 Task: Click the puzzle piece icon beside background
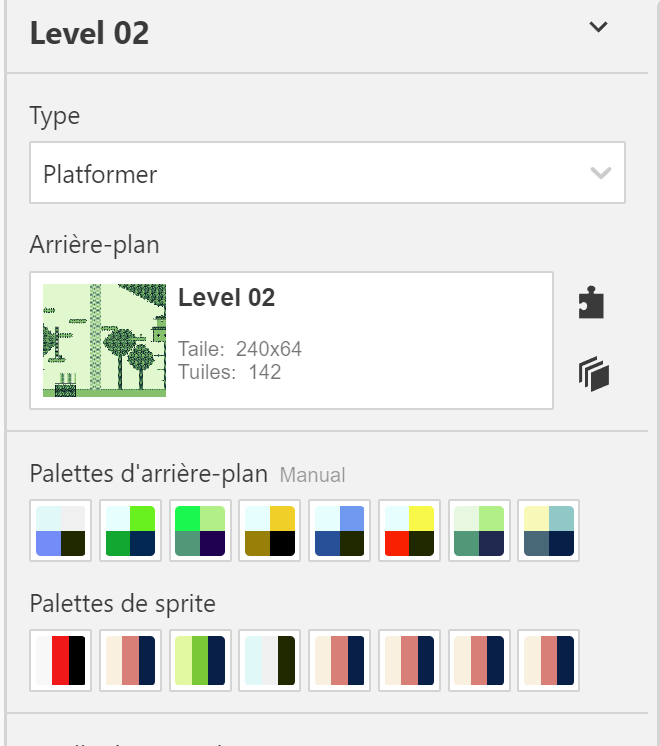click(x=592, y=303)
